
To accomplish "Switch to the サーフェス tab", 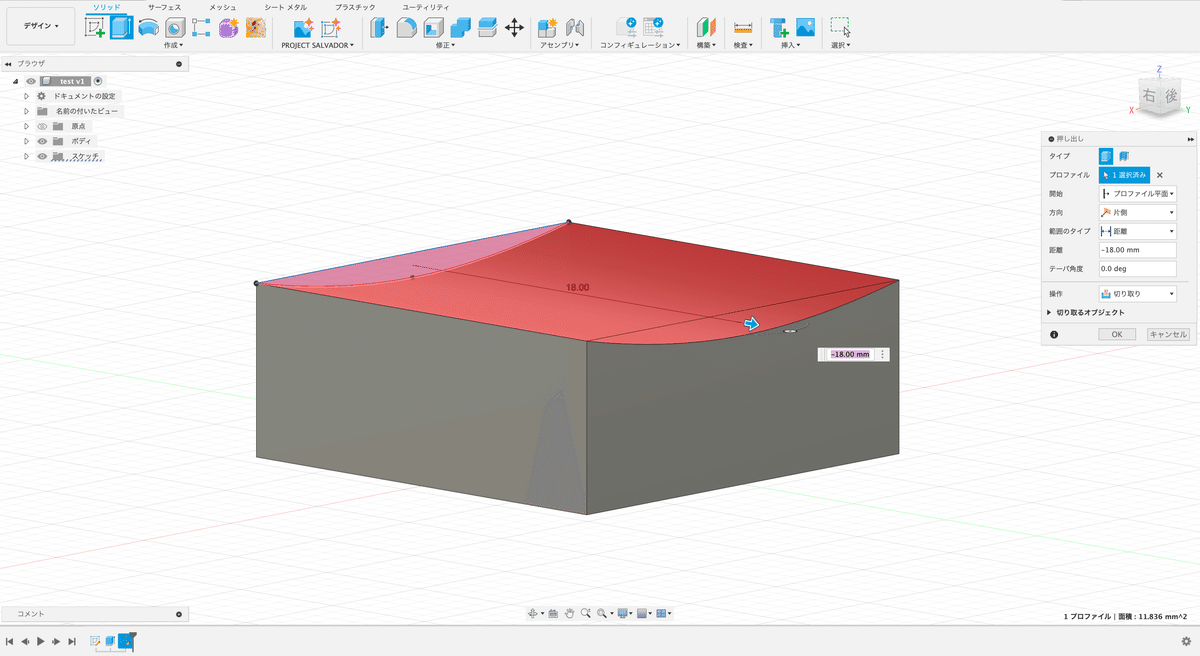I will [164, 7].
